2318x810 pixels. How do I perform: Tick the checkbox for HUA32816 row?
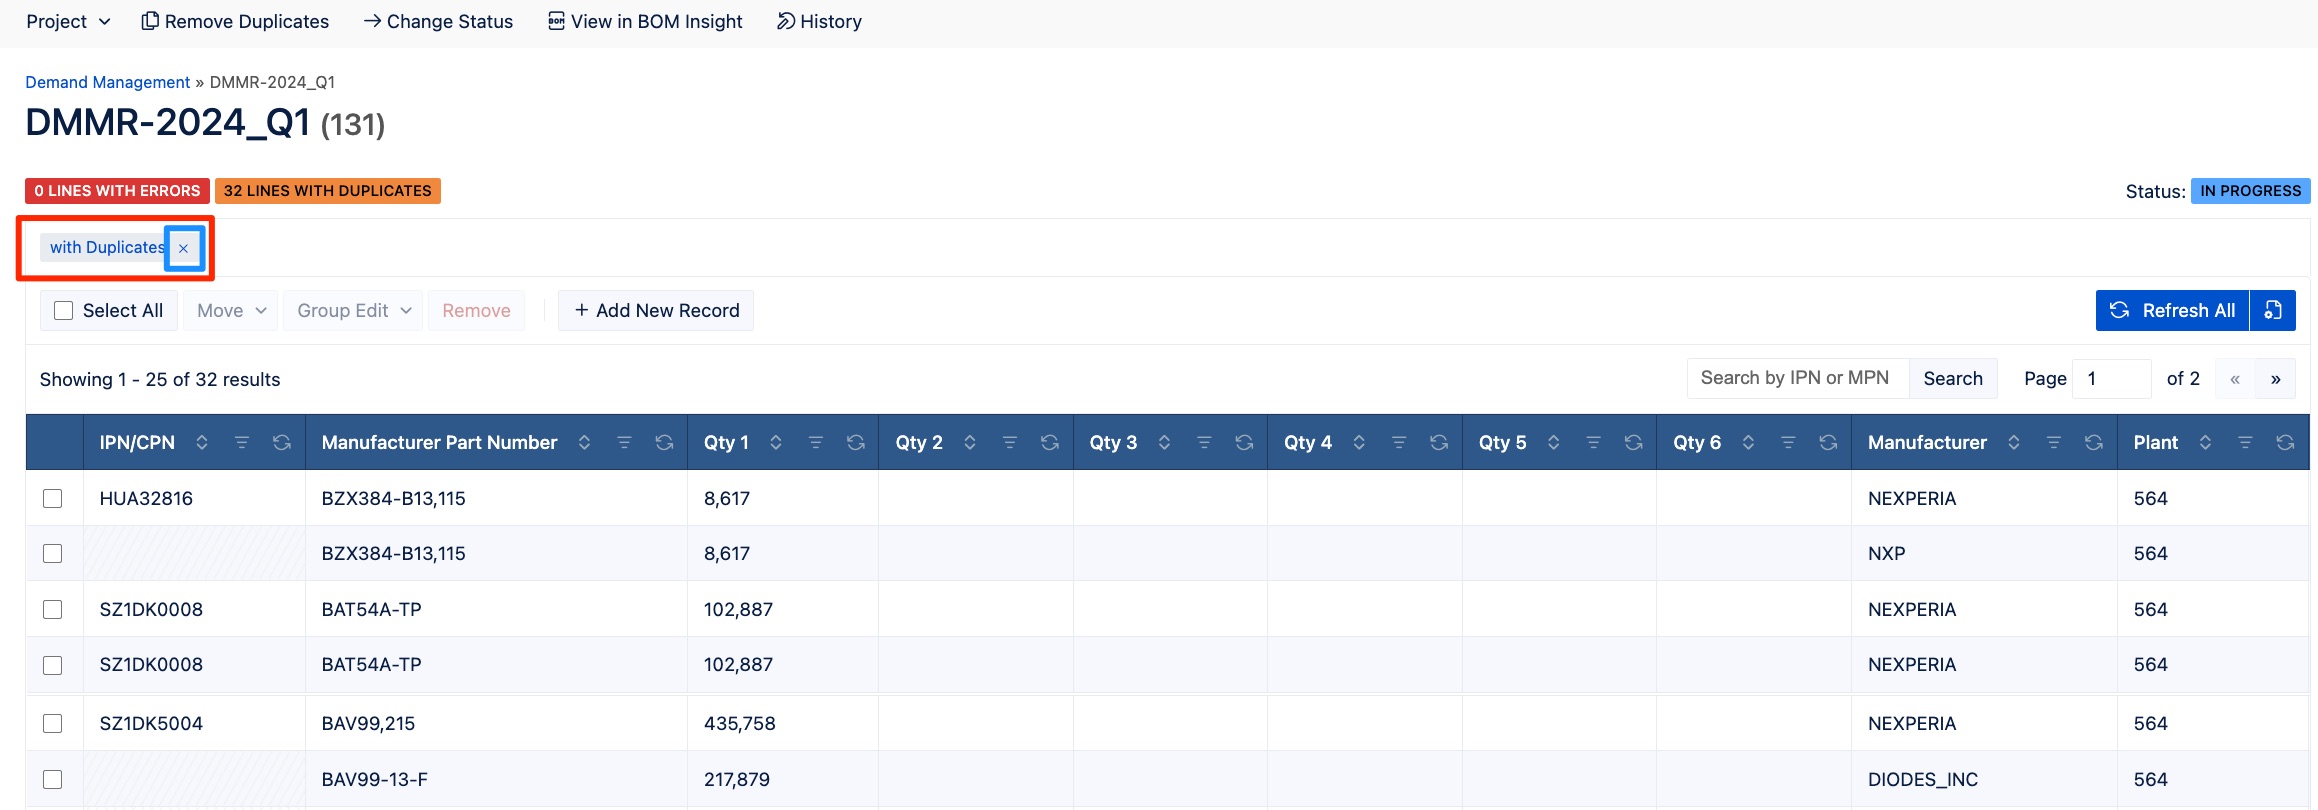point(53,498)
